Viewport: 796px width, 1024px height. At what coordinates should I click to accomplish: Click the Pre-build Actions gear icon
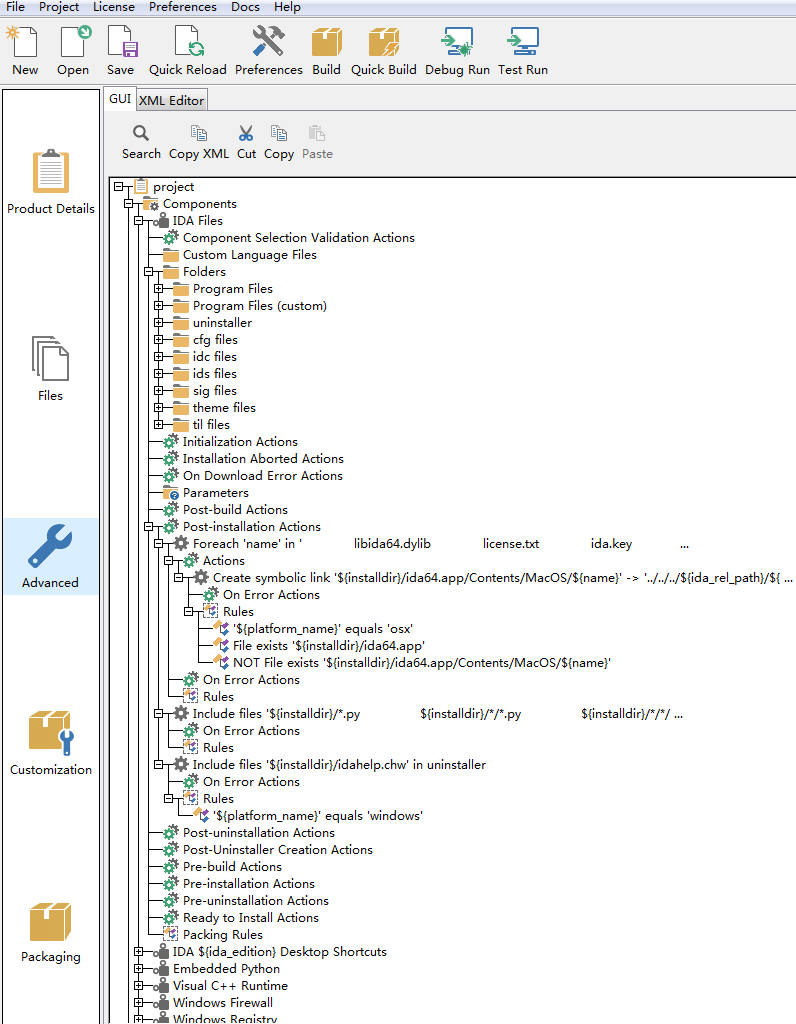tap(170, 866)
